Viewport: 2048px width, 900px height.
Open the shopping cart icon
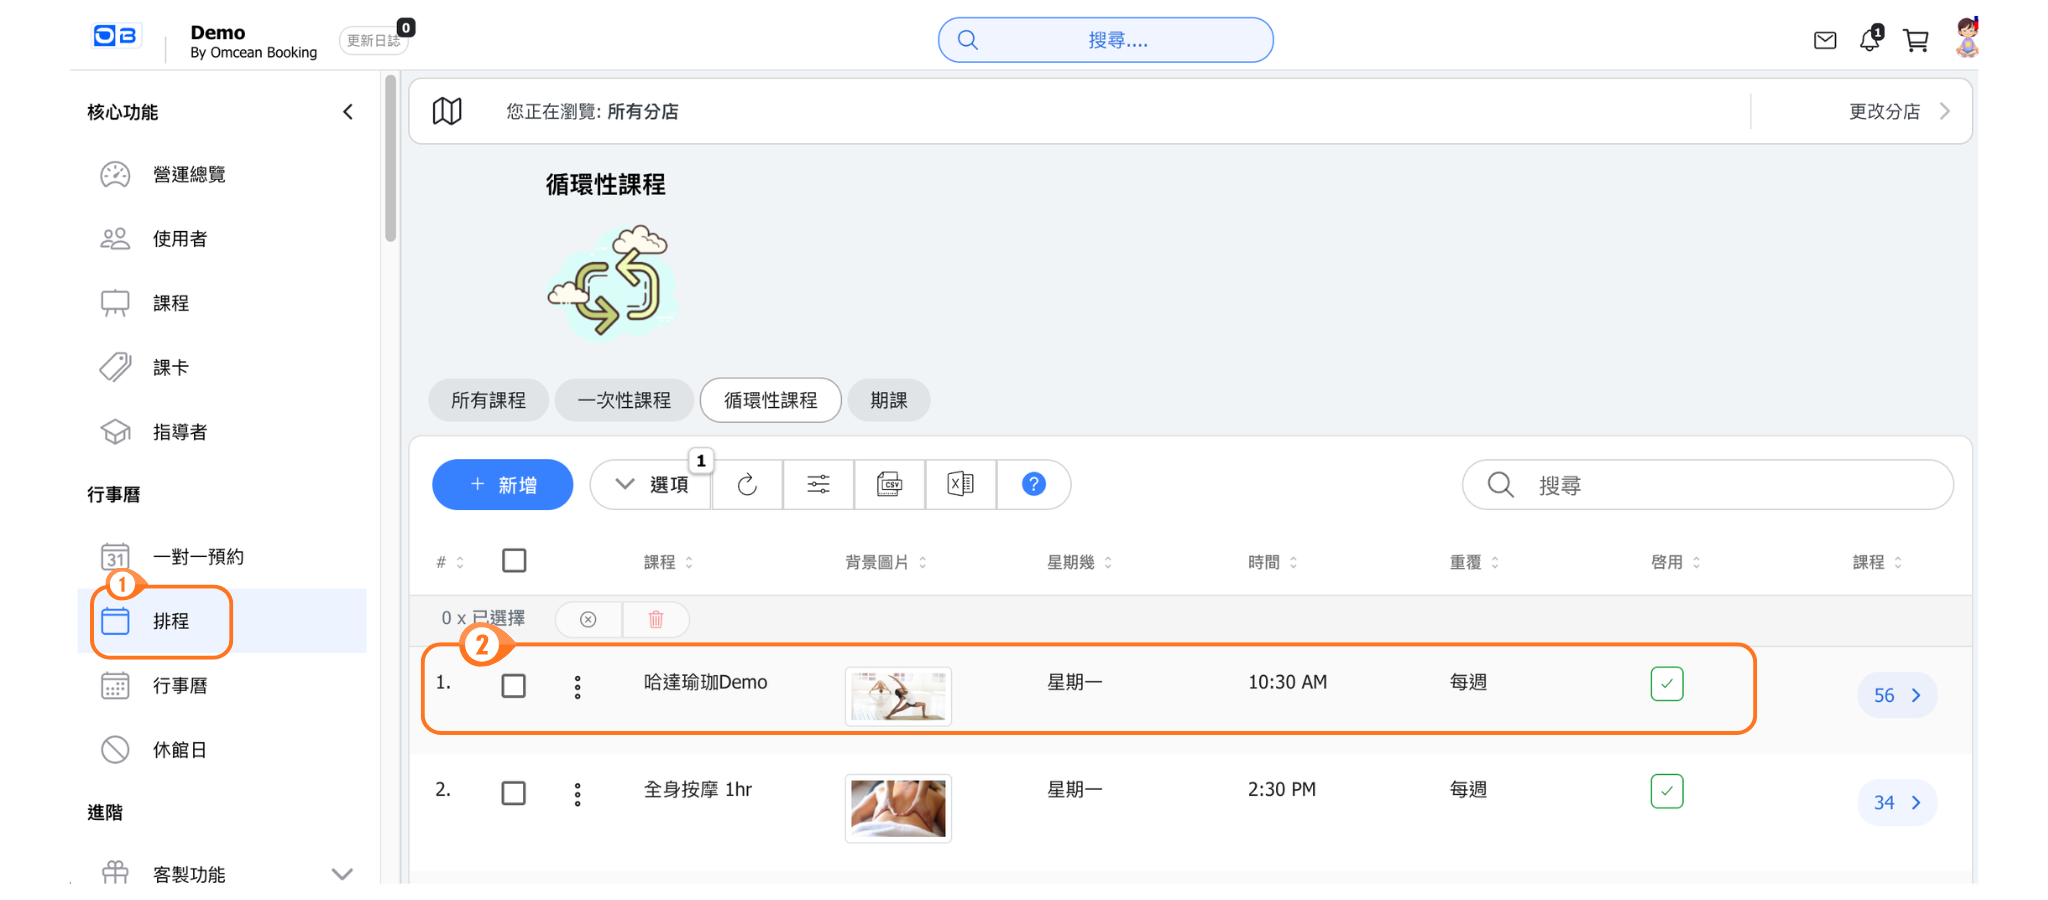[1915, 41]
